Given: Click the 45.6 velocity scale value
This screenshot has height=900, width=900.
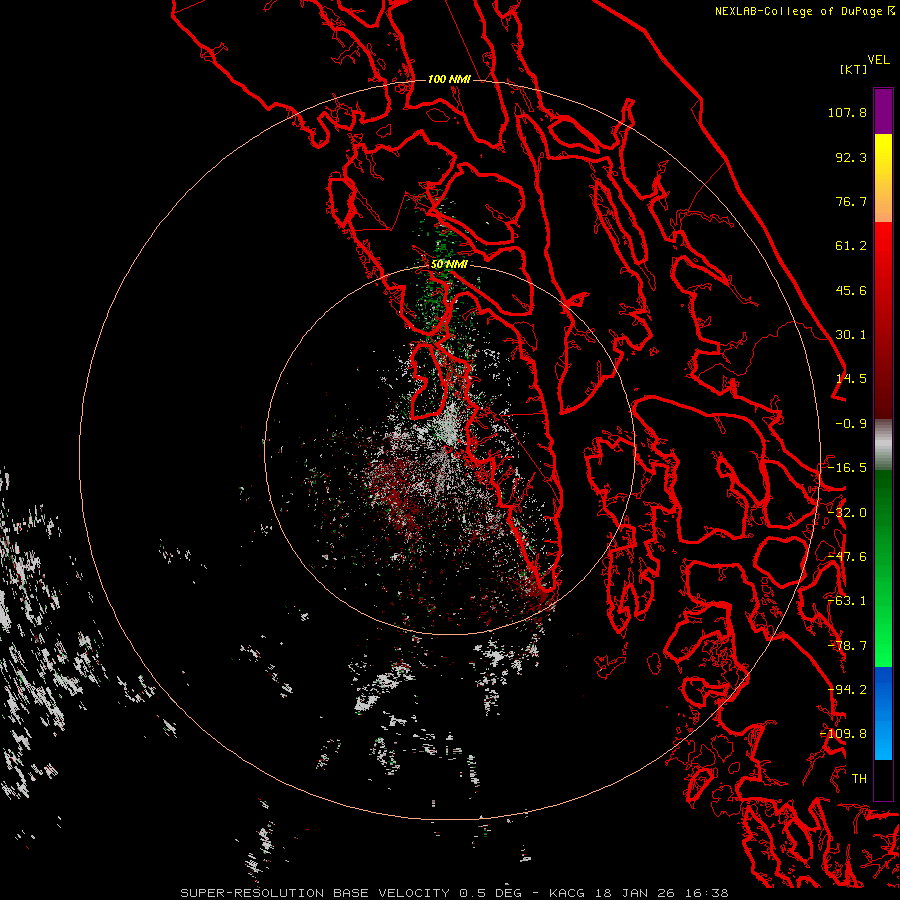Looking at the screenshot, I should point(851,290).
